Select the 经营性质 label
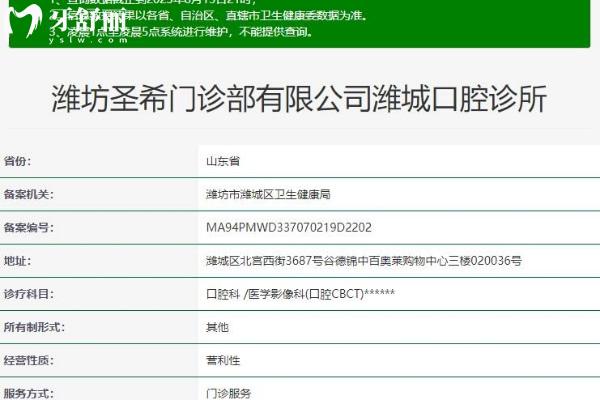600x400 pixels. click(28, 361)
